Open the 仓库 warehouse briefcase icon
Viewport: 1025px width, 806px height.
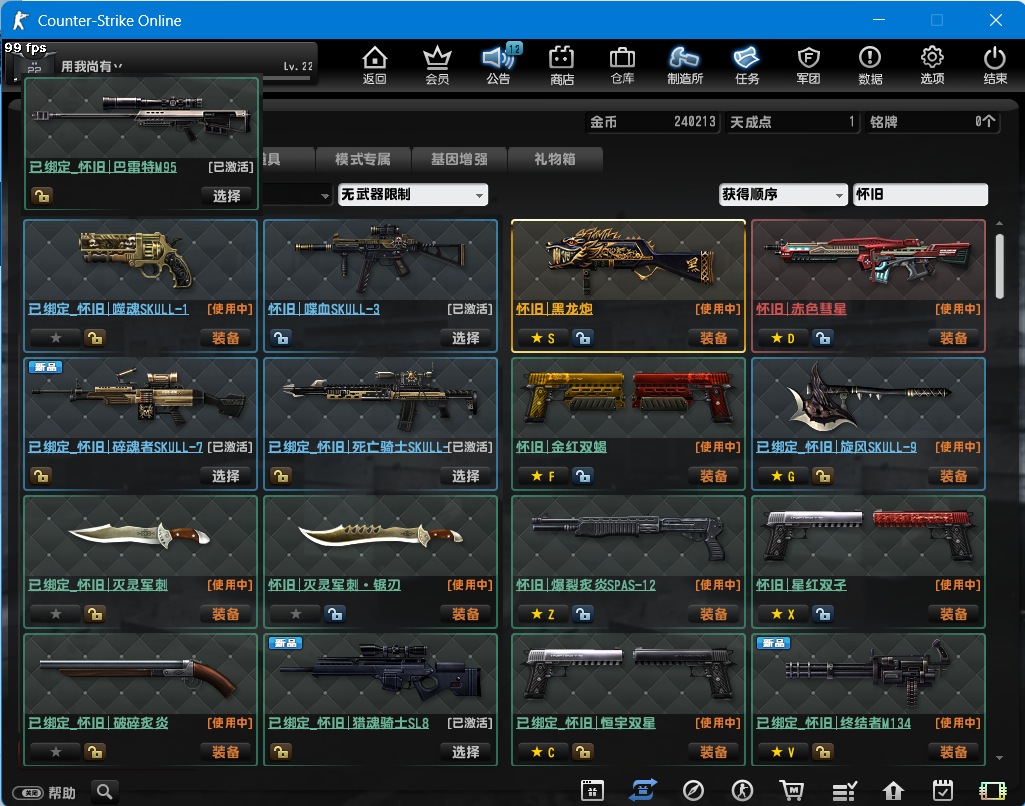coord(622,65)
